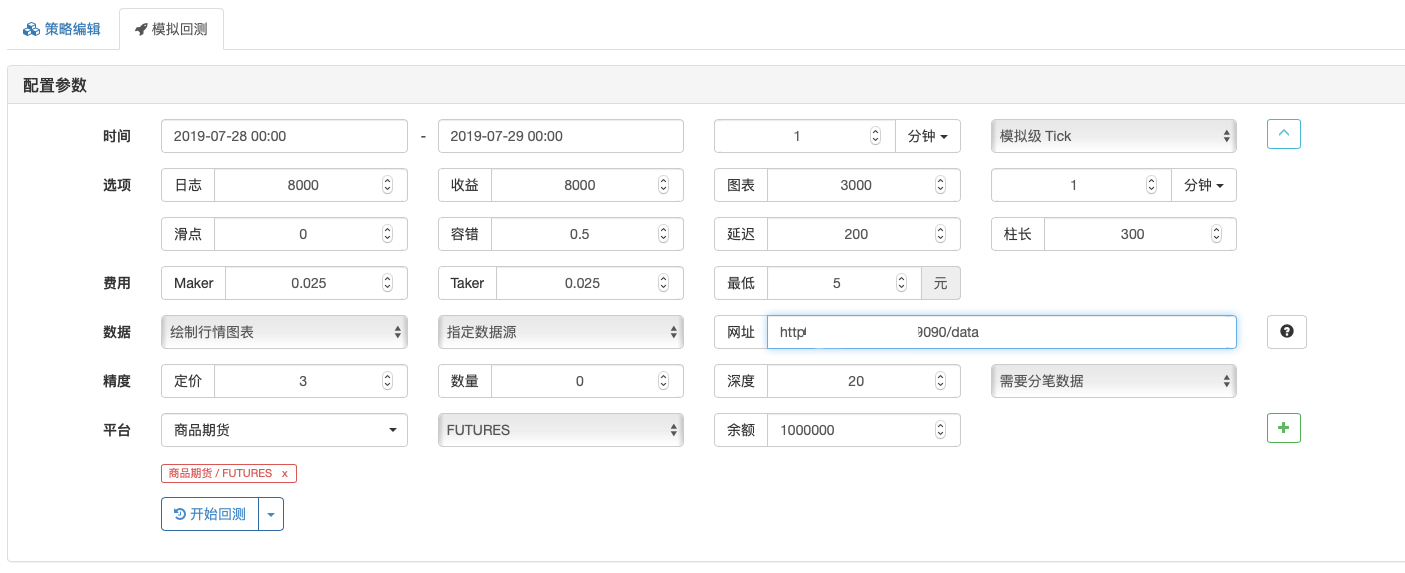This screenshot has width=1405, height=573.
Task: Click the Maker fee input field
Action: (x=308, y=283)
